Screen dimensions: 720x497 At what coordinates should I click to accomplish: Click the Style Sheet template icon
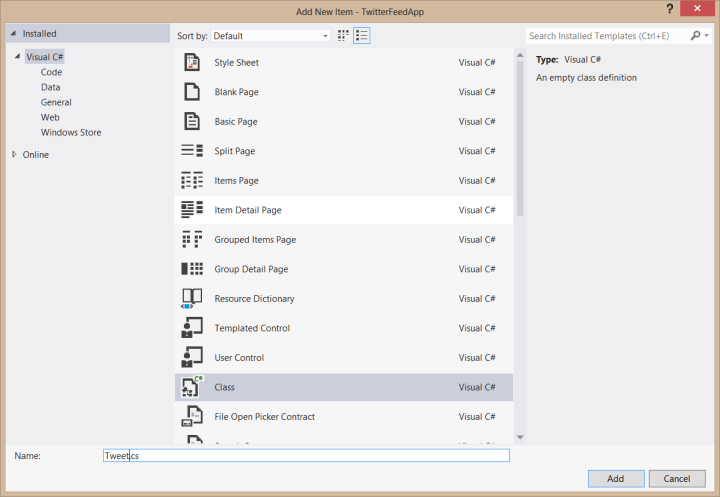pyautogui.click(x=192, y=63)
